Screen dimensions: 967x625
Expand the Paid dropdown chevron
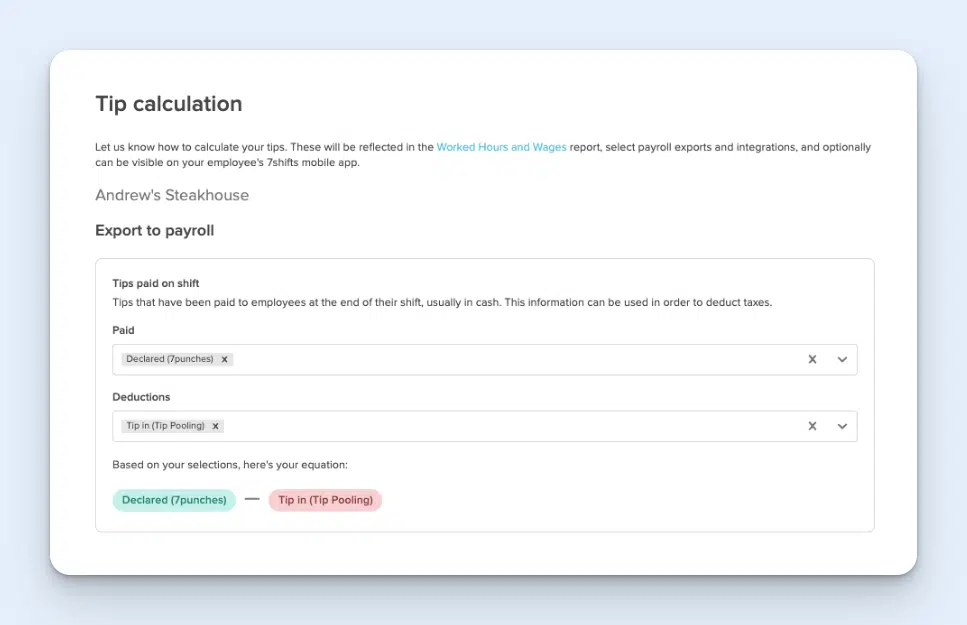[x=842, y=360]
